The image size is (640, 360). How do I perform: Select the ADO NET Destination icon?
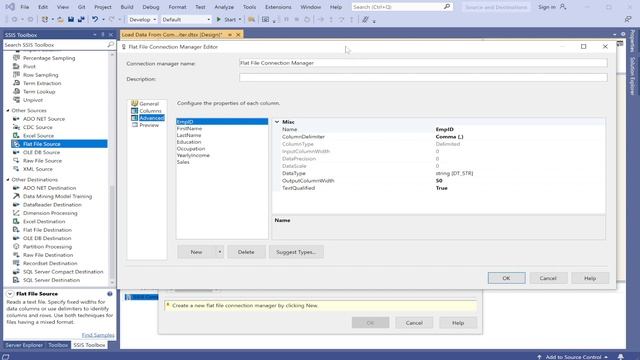(x=16, y=188)
